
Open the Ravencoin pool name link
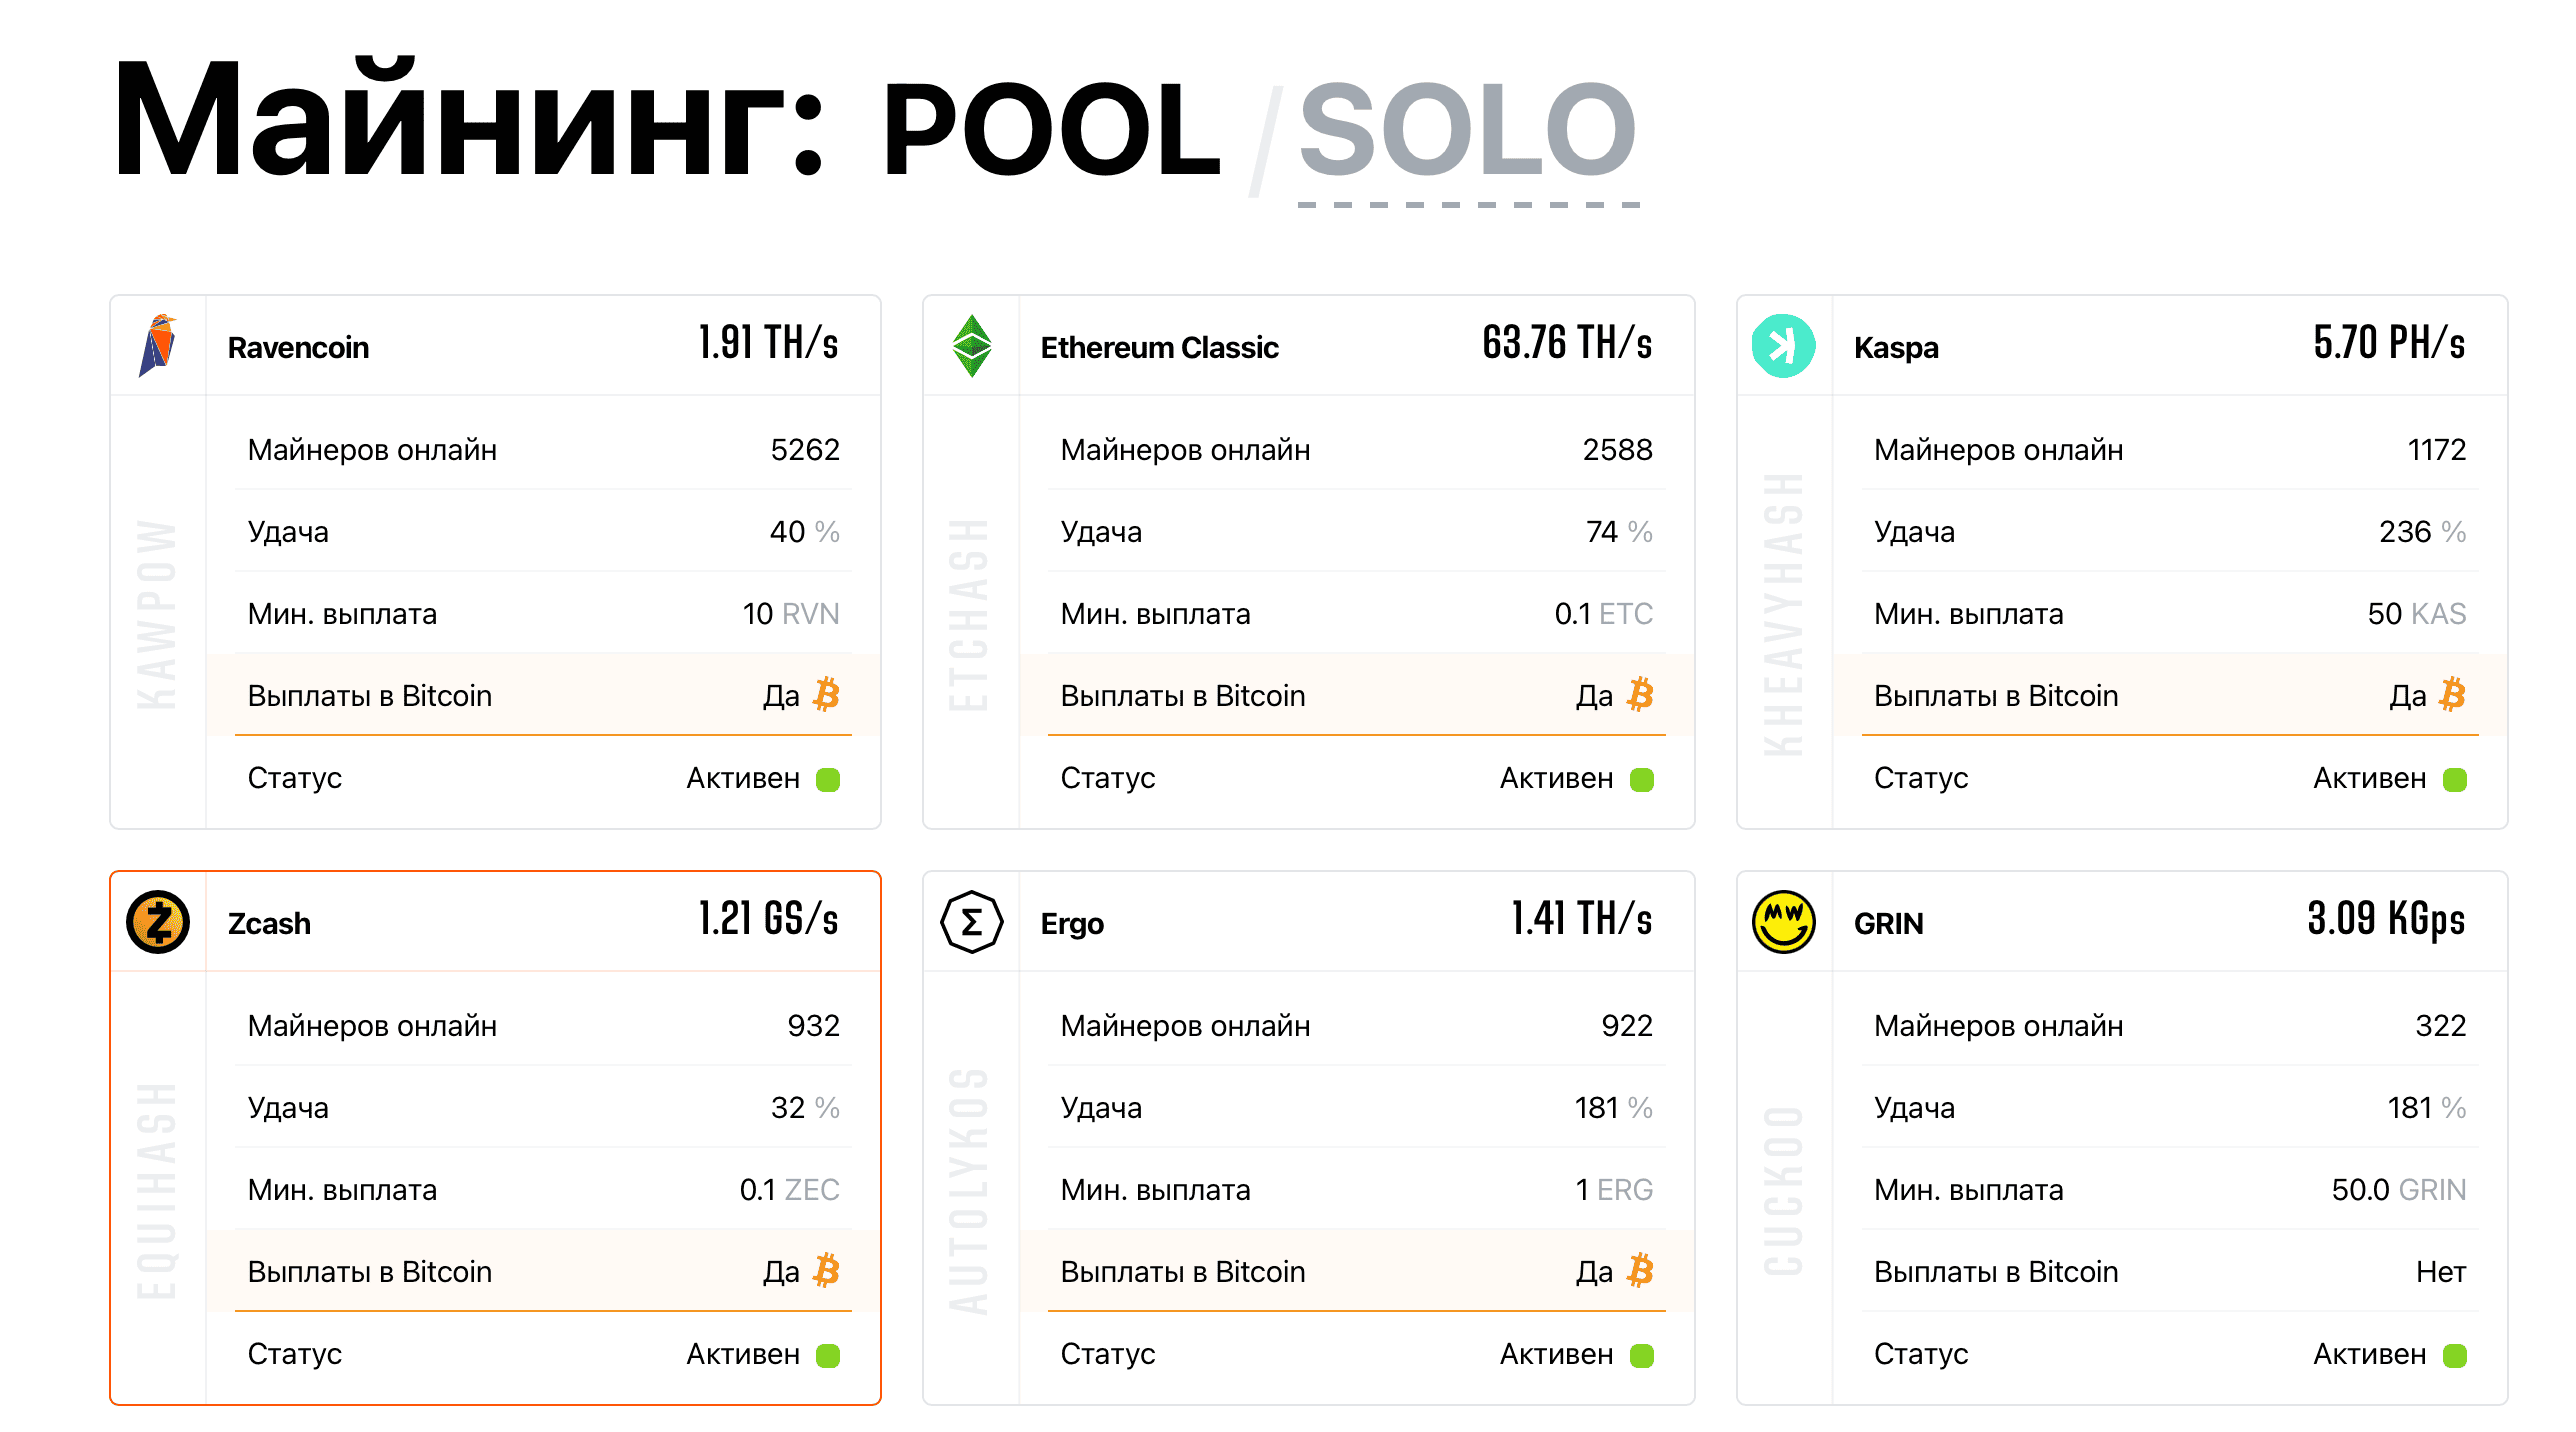(298, 347)
